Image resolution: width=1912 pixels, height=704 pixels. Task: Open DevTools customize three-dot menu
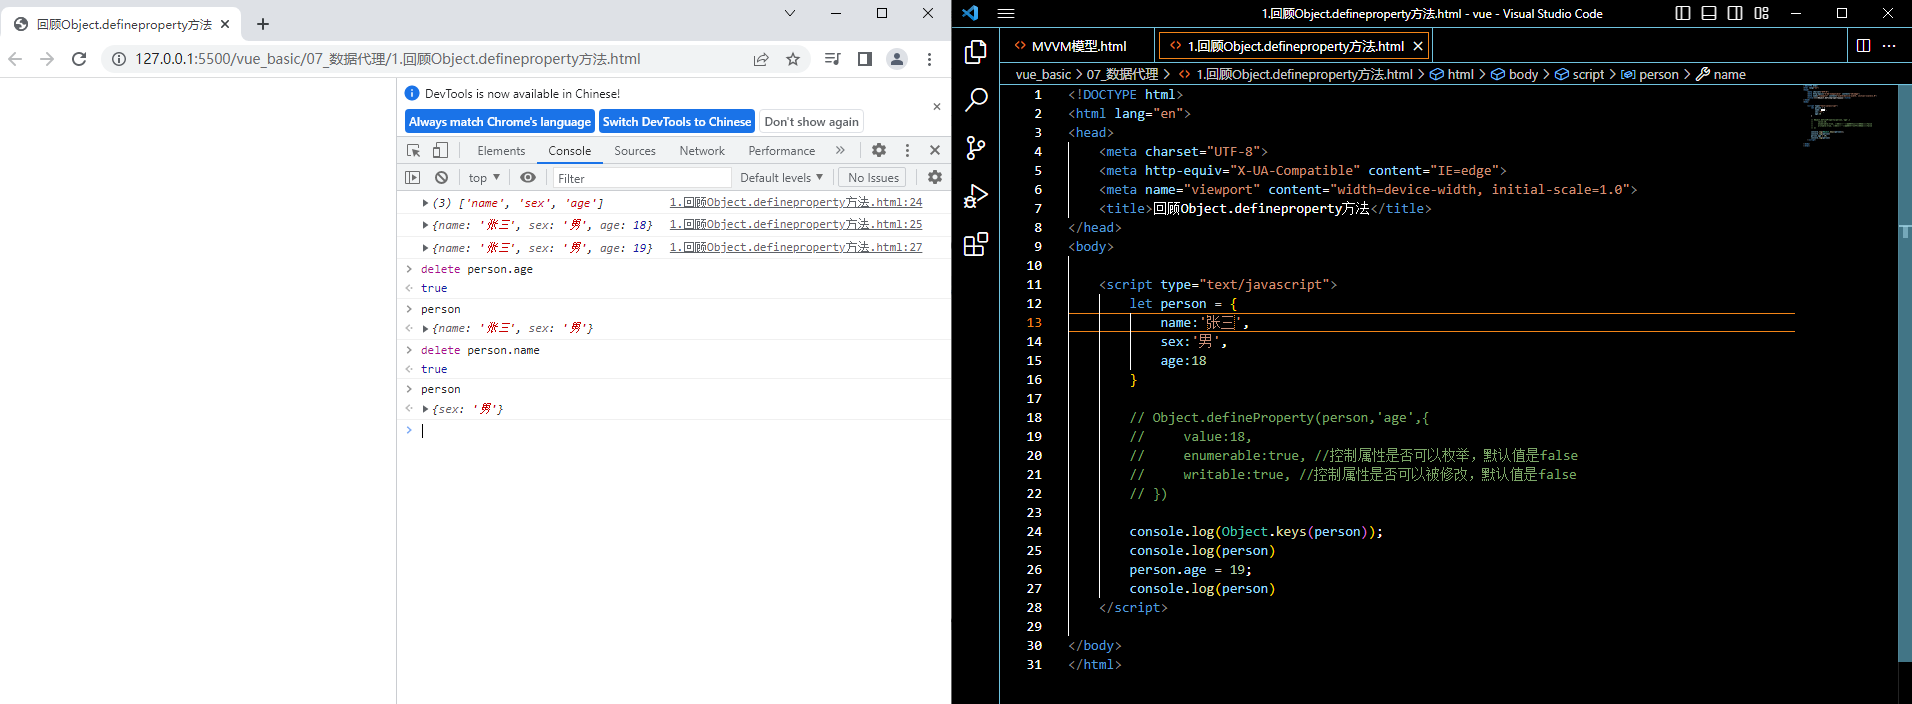[907, 150]
